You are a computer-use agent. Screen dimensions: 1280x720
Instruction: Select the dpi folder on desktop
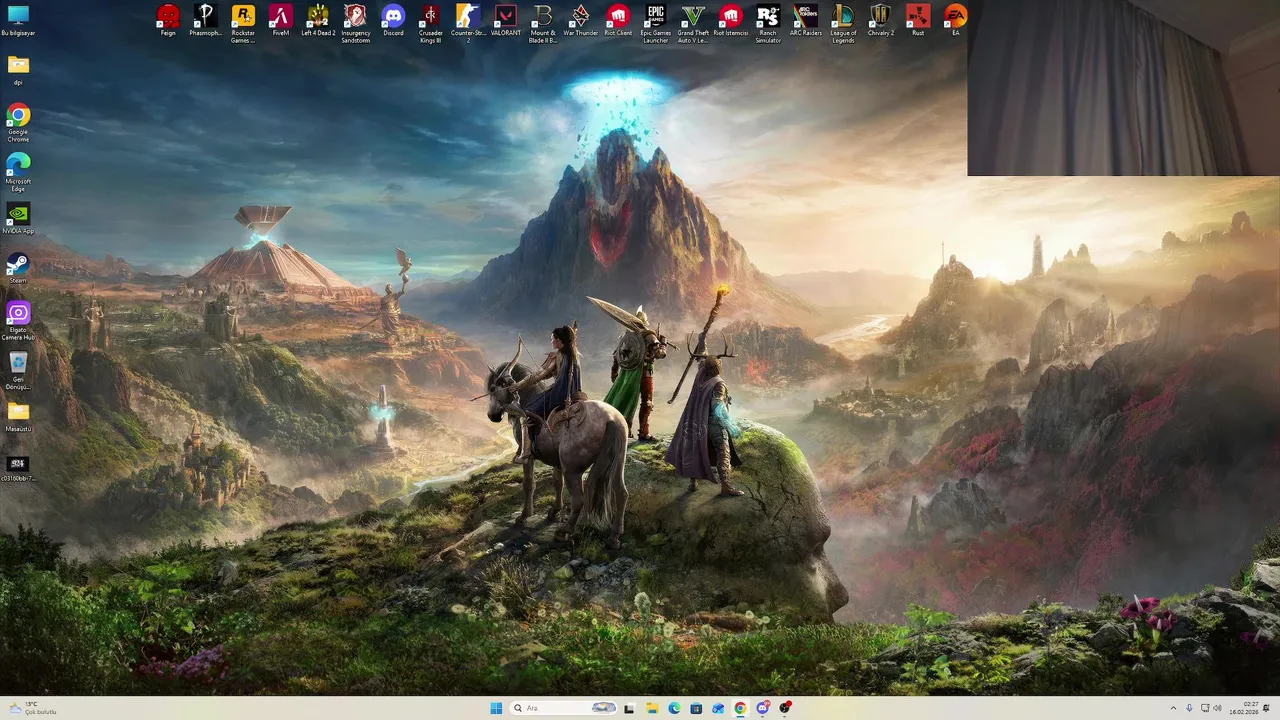coord(18,70)
